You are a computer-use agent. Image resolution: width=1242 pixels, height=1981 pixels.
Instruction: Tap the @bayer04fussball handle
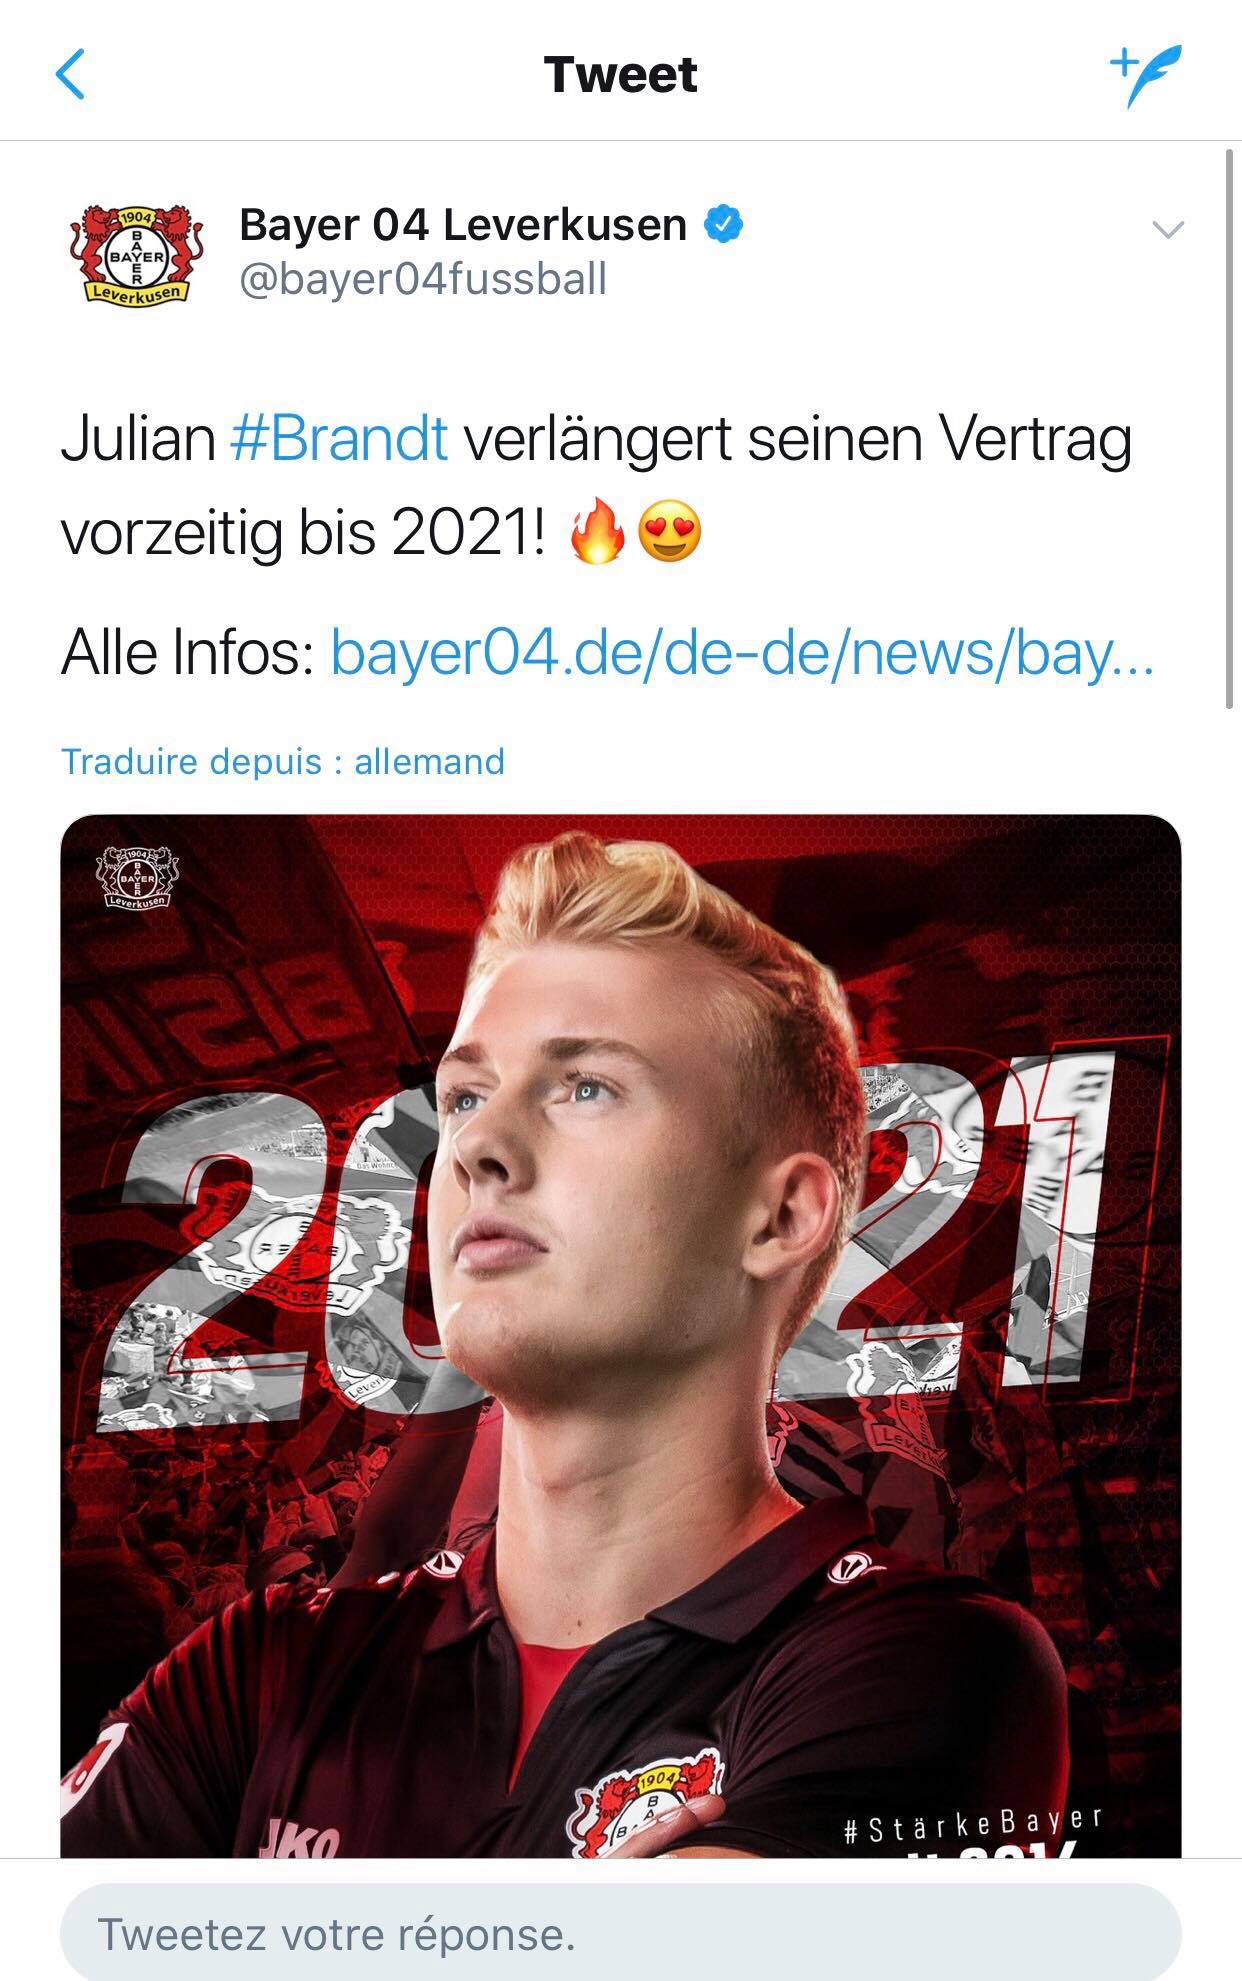tap(423, 279)
